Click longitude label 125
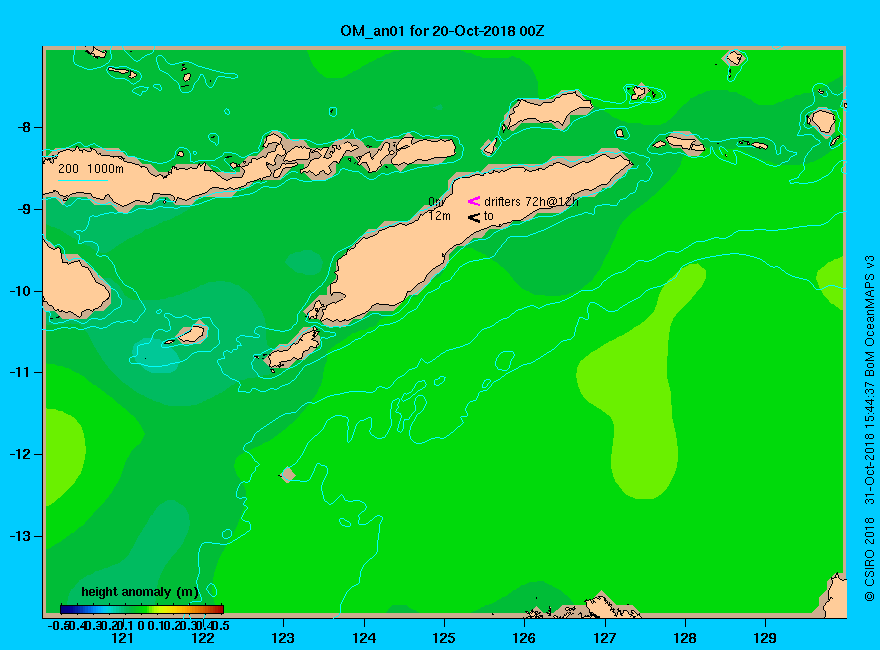The height and width of the screenshot is (650, 880). (x=444, y=638)
